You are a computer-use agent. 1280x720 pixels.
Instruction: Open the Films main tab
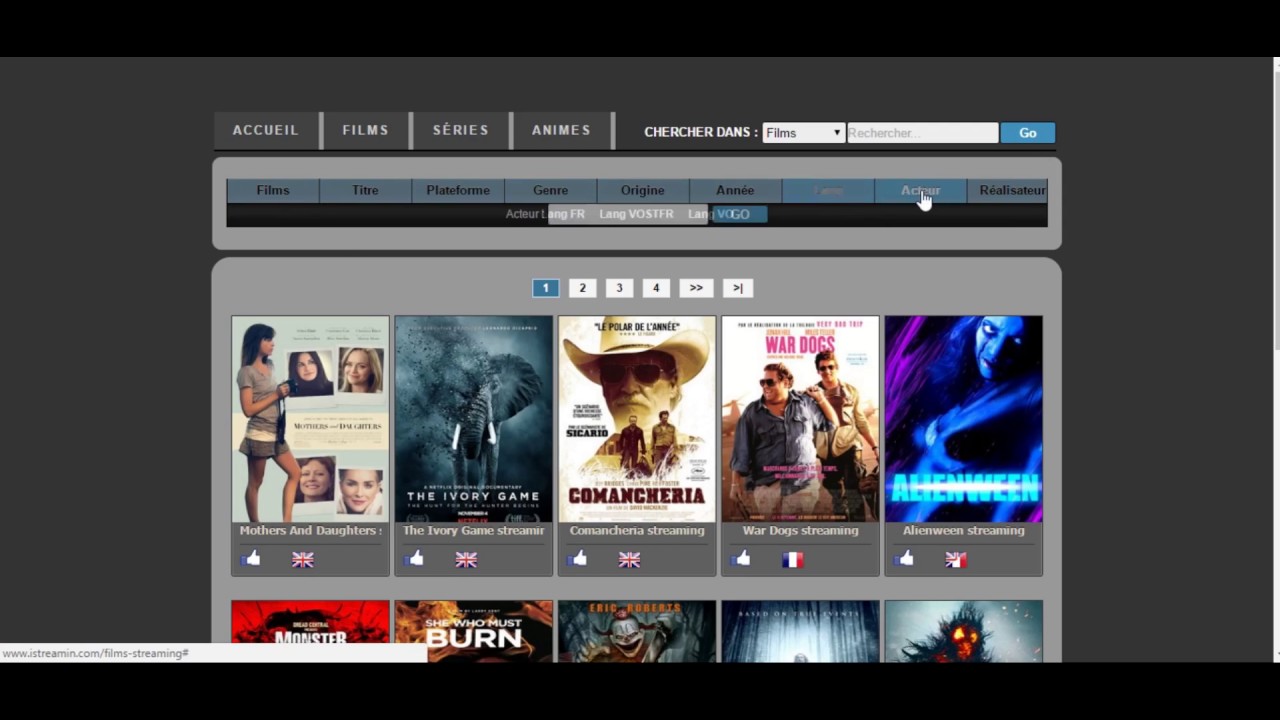[x=366, y=130]
